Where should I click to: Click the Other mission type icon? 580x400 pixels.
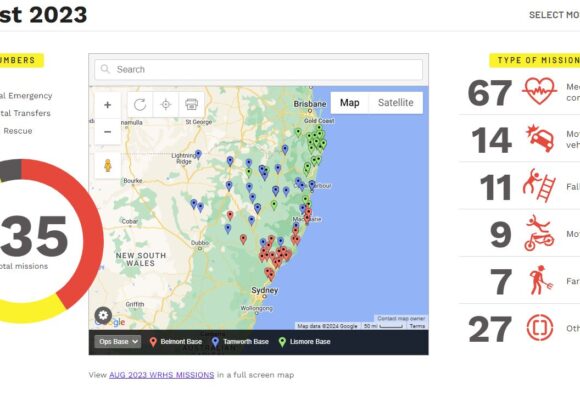point(540,327)
